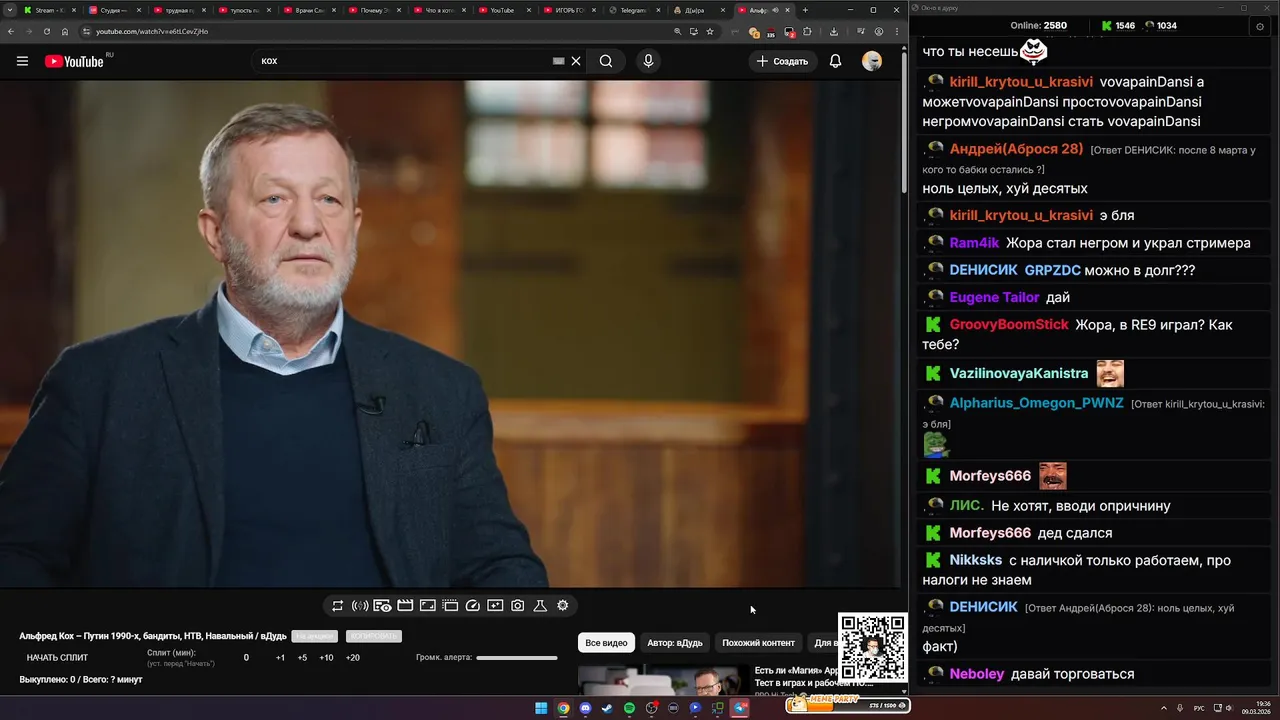Click the audio boost waves icon
This screenshot has height=720, width=1280.
click(x=360, y=605)
